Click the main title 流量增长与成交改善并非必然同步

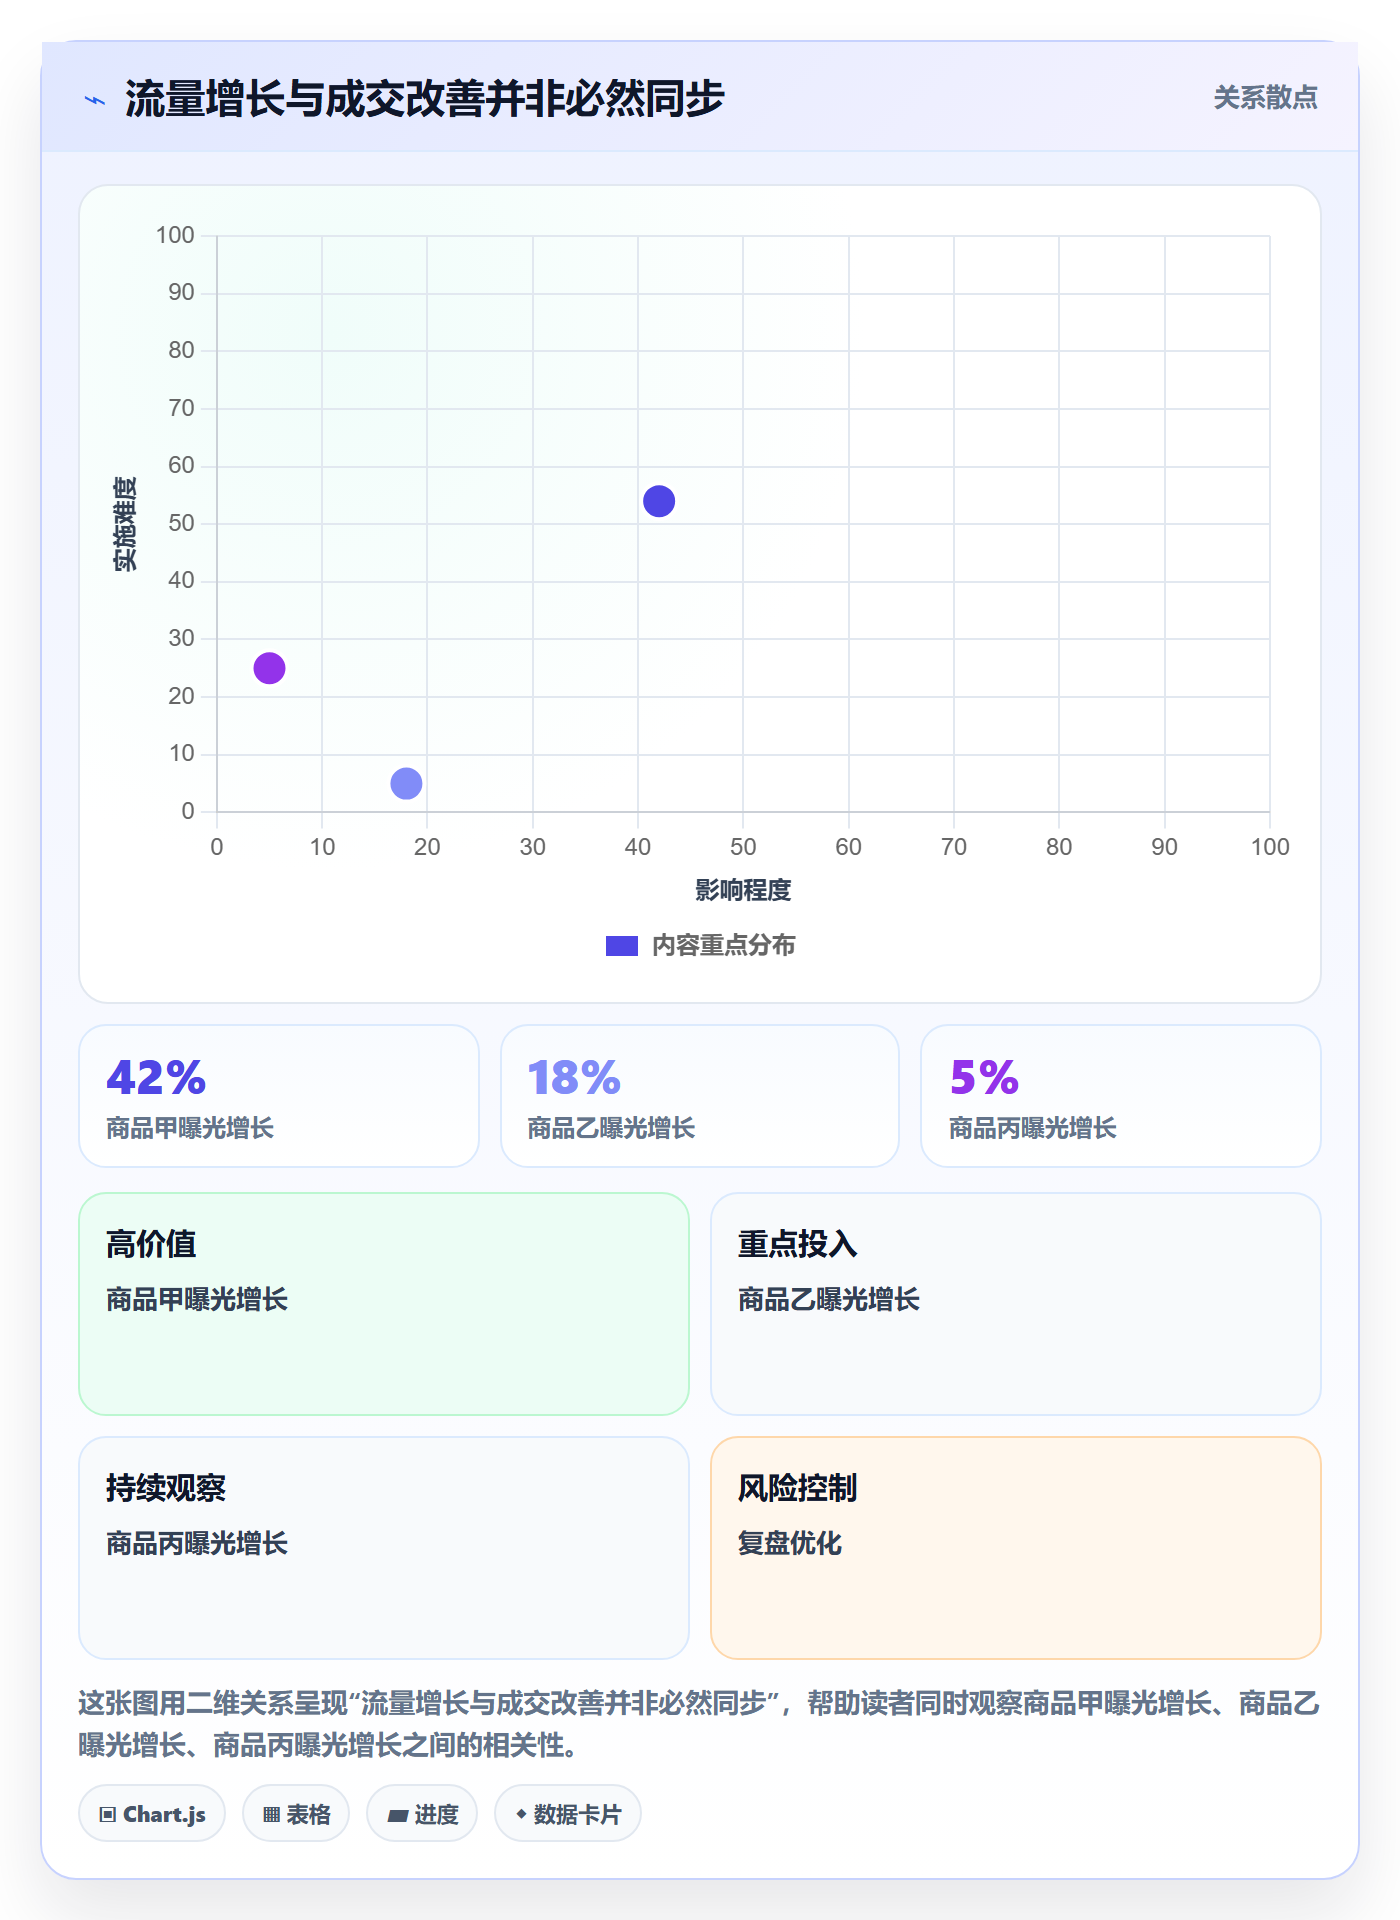(424, 99)
